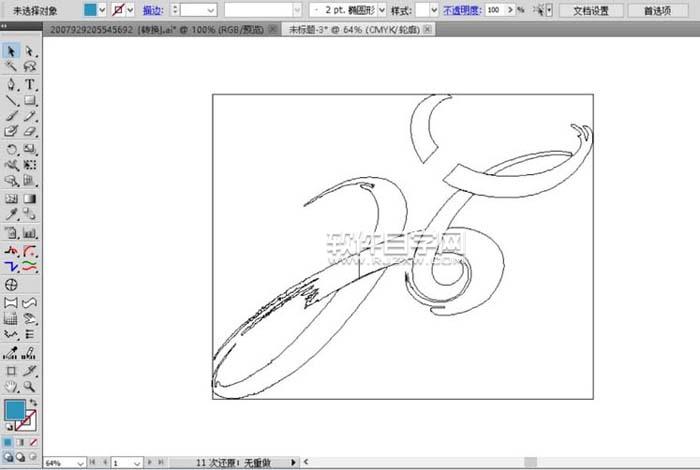The height and width of the screenshot is (470, 700).
Task: Click the 文档设置 button
Action: point(584,9)
